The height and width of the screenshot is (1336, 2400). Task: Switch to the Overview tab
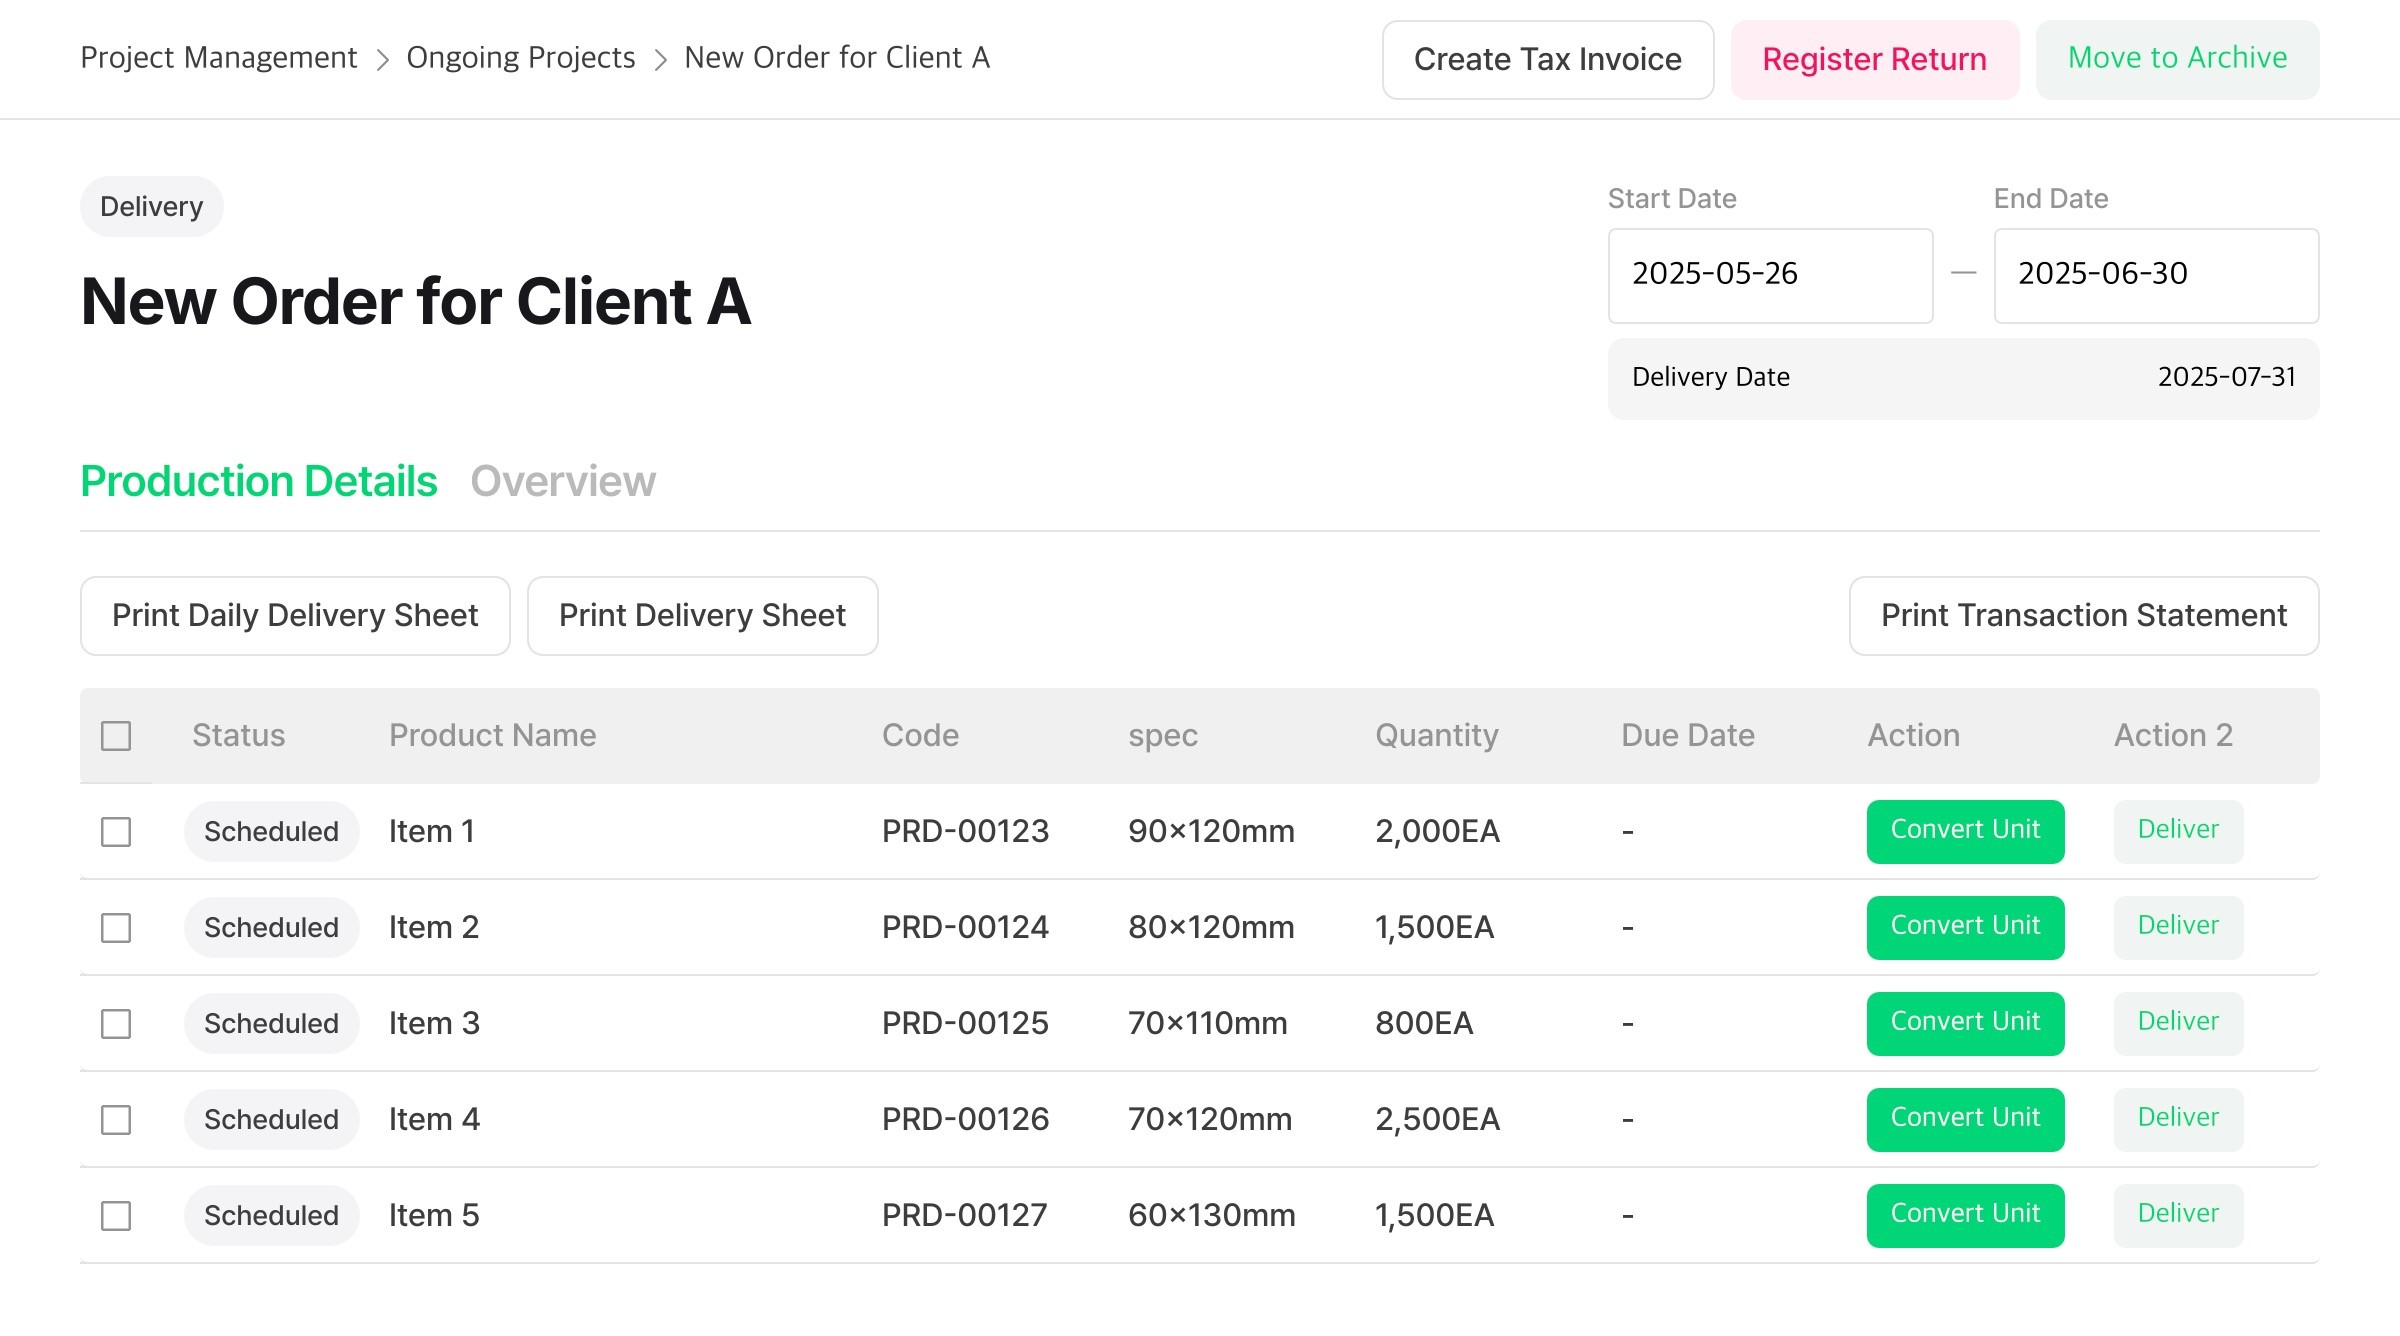click(563, 482)
